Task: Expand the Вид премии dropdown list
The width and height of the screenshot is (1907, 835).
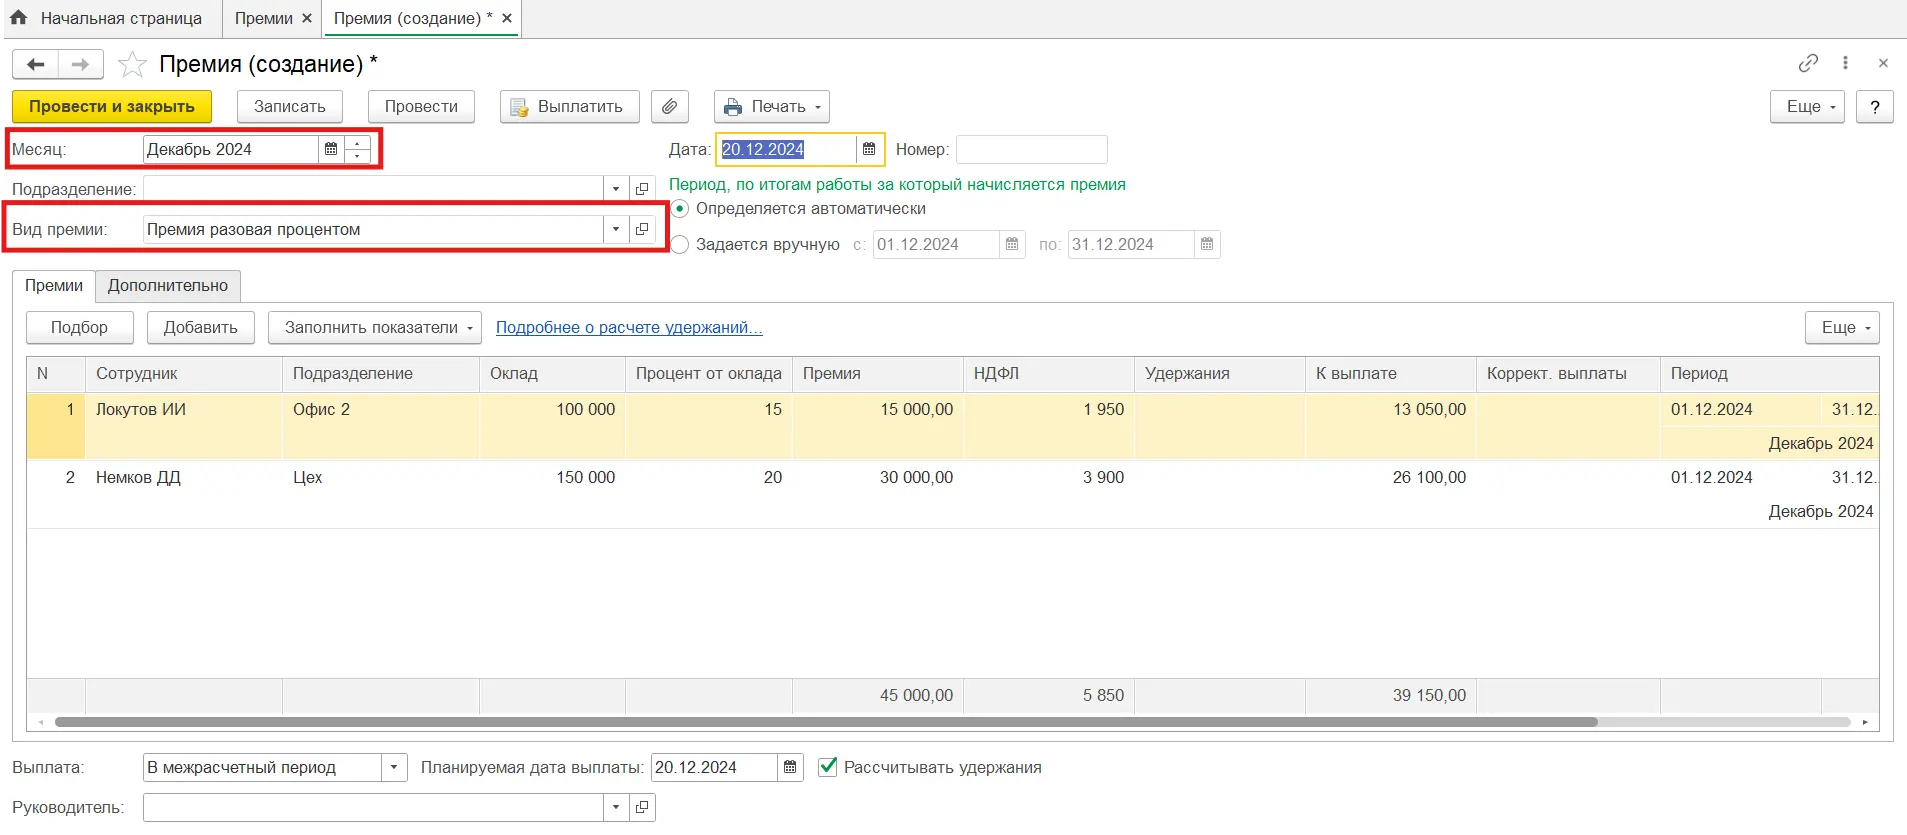Action: click(616, 229)
